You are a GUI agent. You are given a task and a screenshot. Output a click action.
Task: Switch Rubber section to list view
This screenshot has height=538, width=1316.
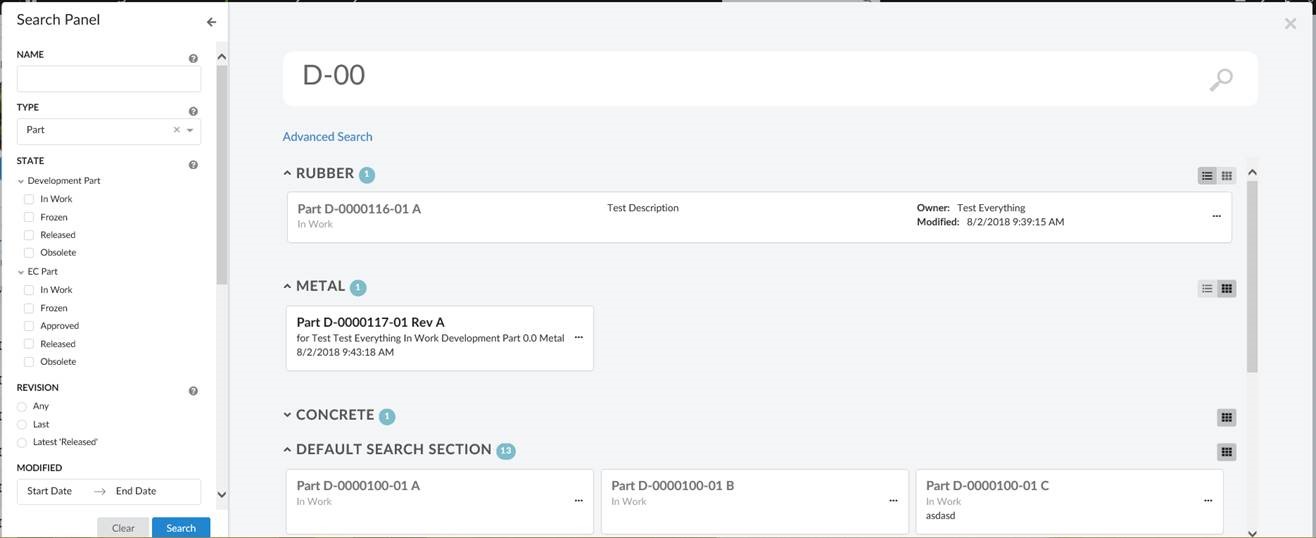pyautogui.click(x=1207, y=176)
